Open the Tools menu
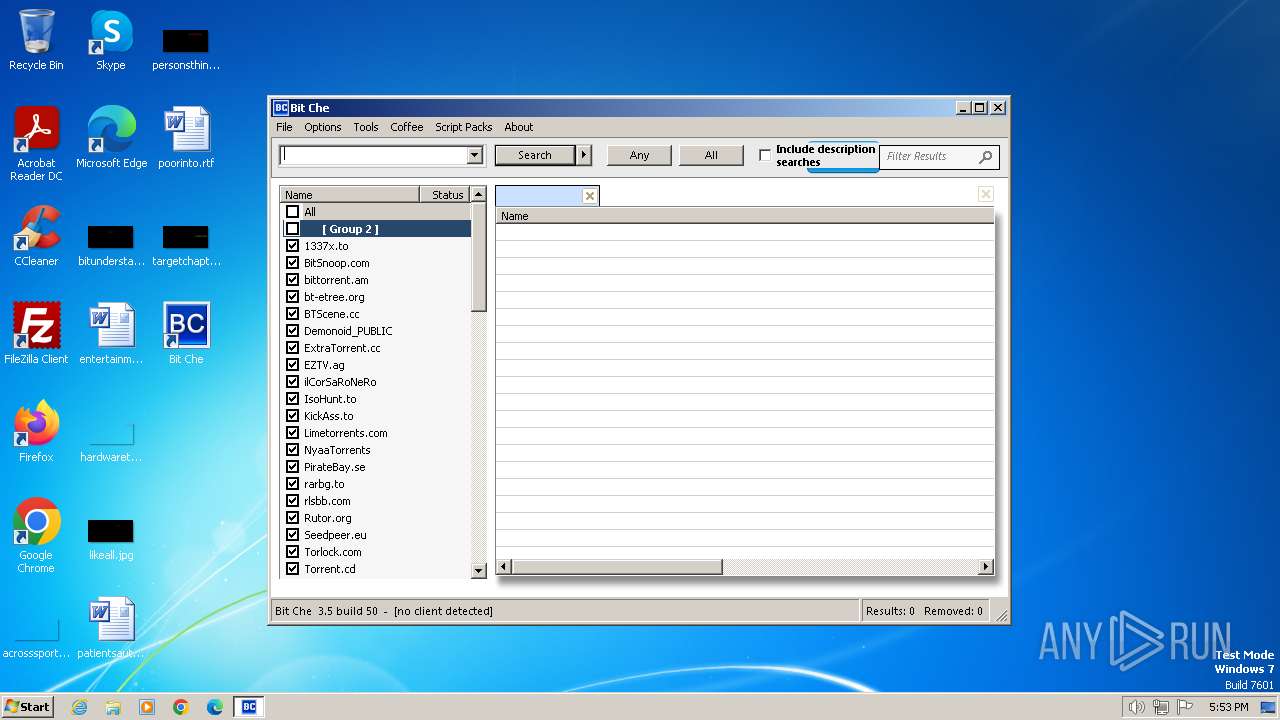1280x720 pixels. pos(366,127)
